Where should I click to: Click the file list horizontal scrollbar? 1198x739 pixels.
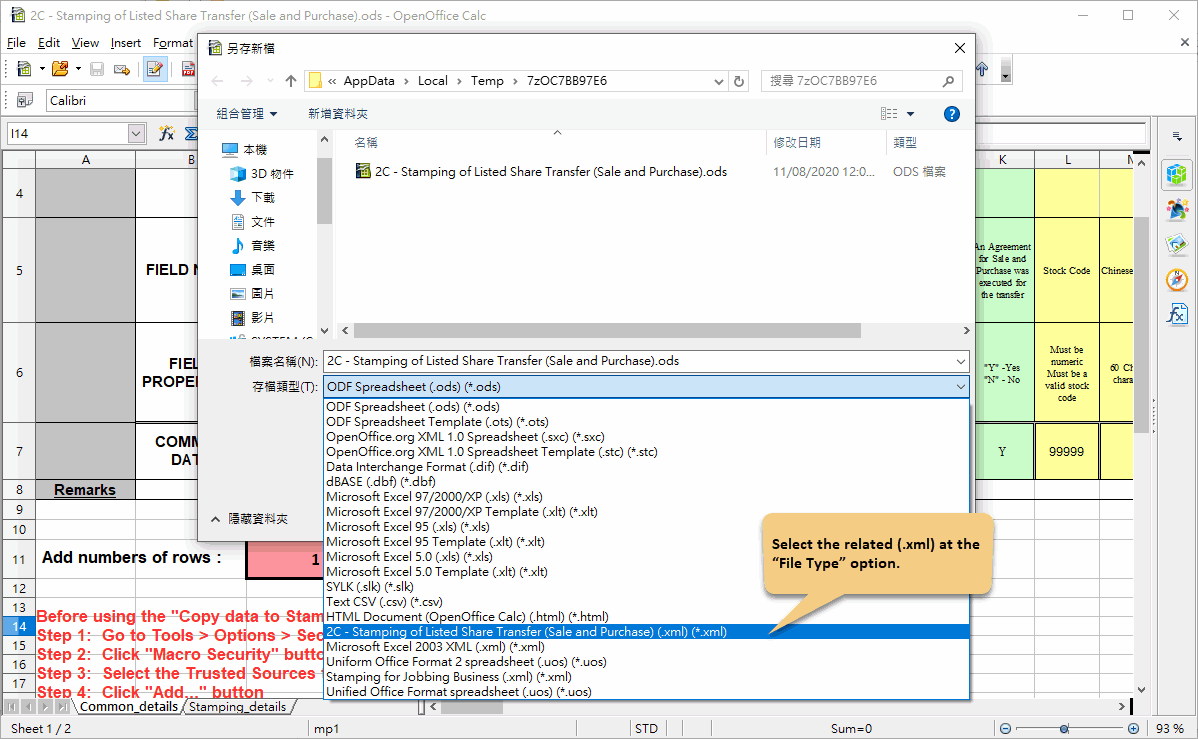pyautogui.click(x=607, y=330)
